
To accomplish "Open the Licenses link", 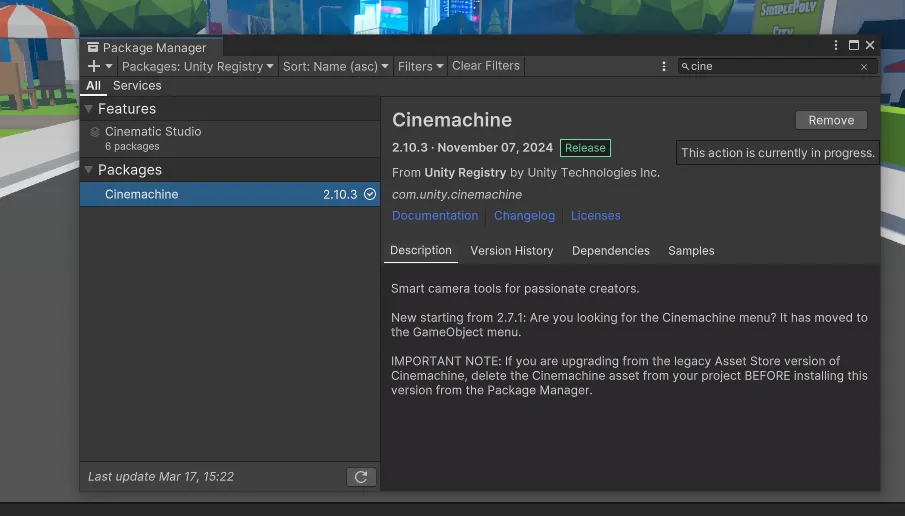I will pyautogui.click(x=596, y=215).
